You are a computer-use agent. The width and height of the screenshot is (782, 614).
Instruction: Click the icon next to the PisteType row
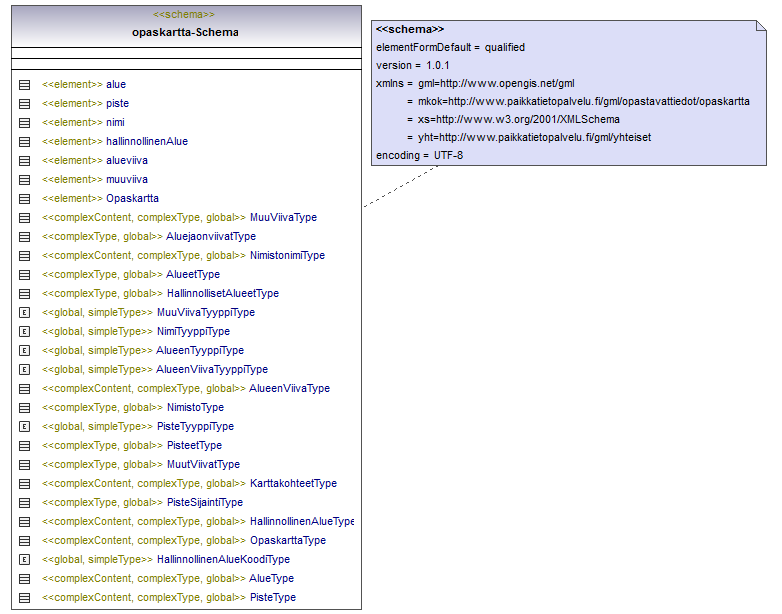24,598
